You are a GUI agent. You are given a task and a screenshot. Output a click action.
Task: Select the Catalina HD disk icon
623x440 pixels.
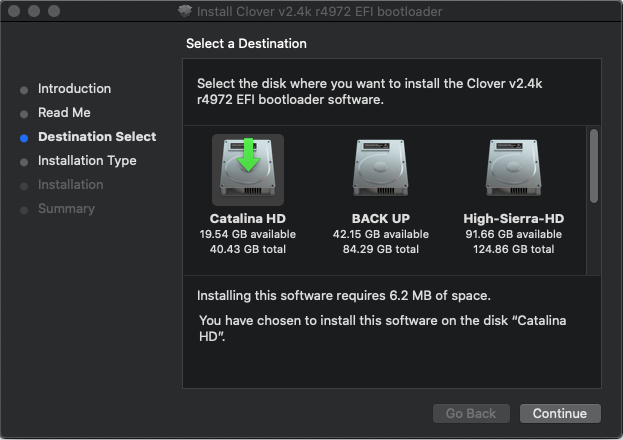(248, 168)
